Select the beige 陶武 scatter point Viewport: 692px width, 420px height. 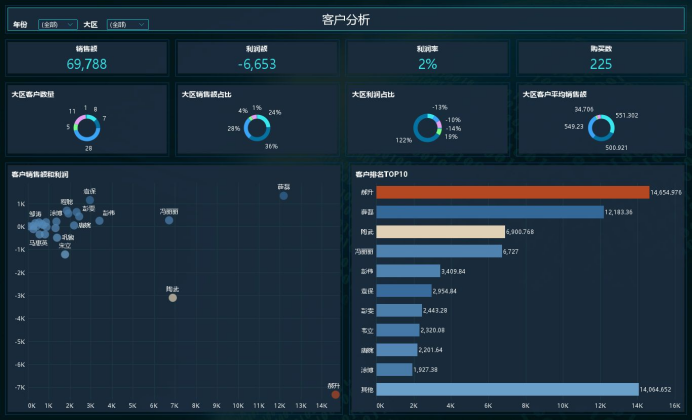point(173,297)
